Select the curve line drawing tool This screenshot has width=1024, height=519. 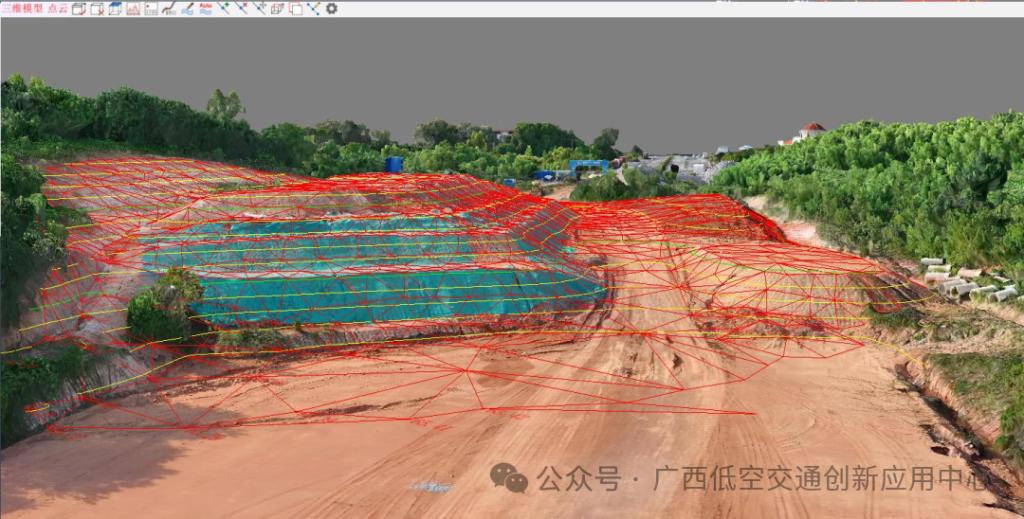(x=169, y=8)
